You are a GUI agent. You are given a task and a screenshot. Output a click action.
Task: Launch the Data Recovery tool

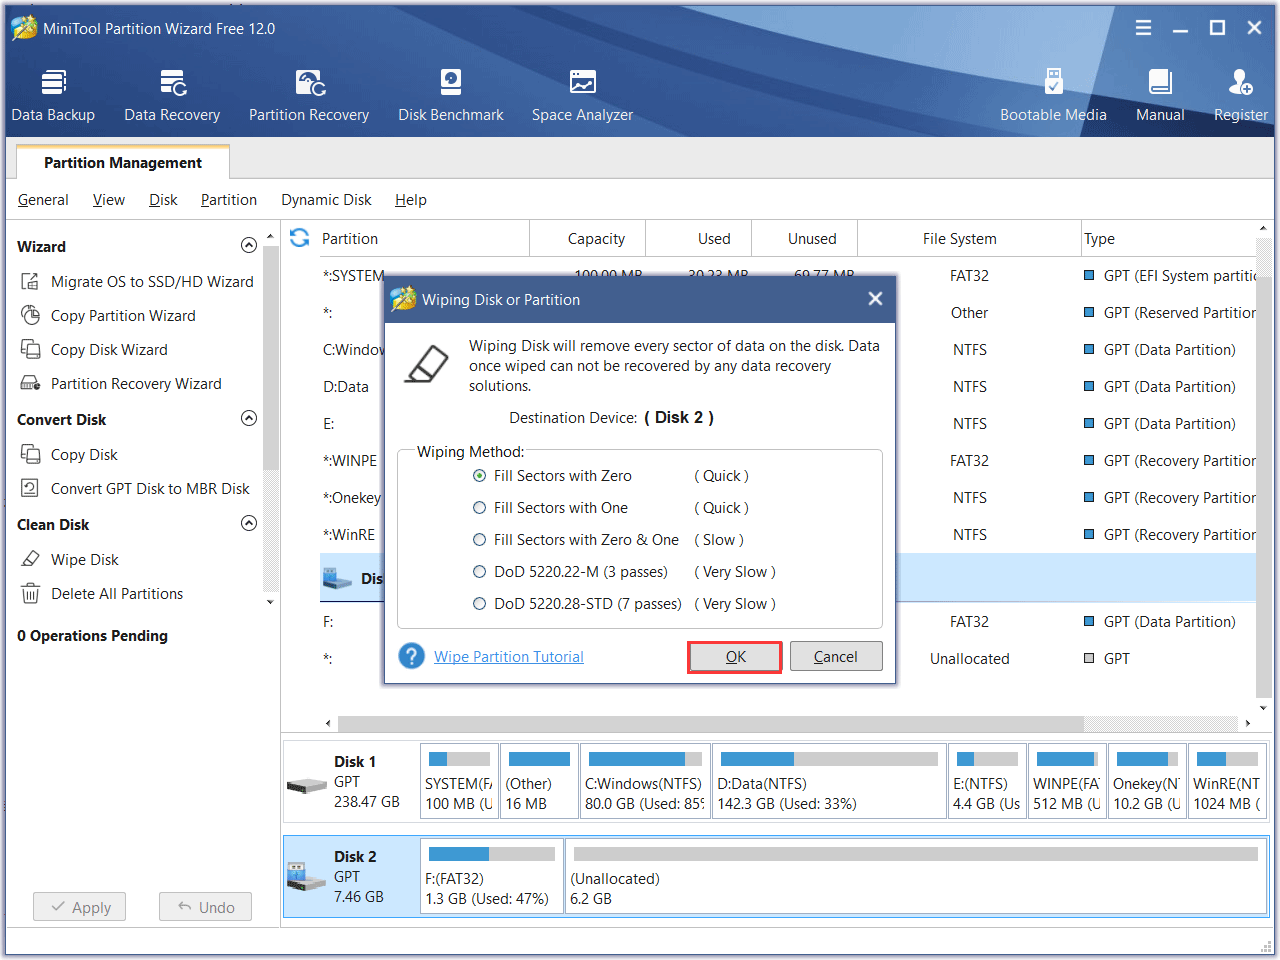click(172, 96)
